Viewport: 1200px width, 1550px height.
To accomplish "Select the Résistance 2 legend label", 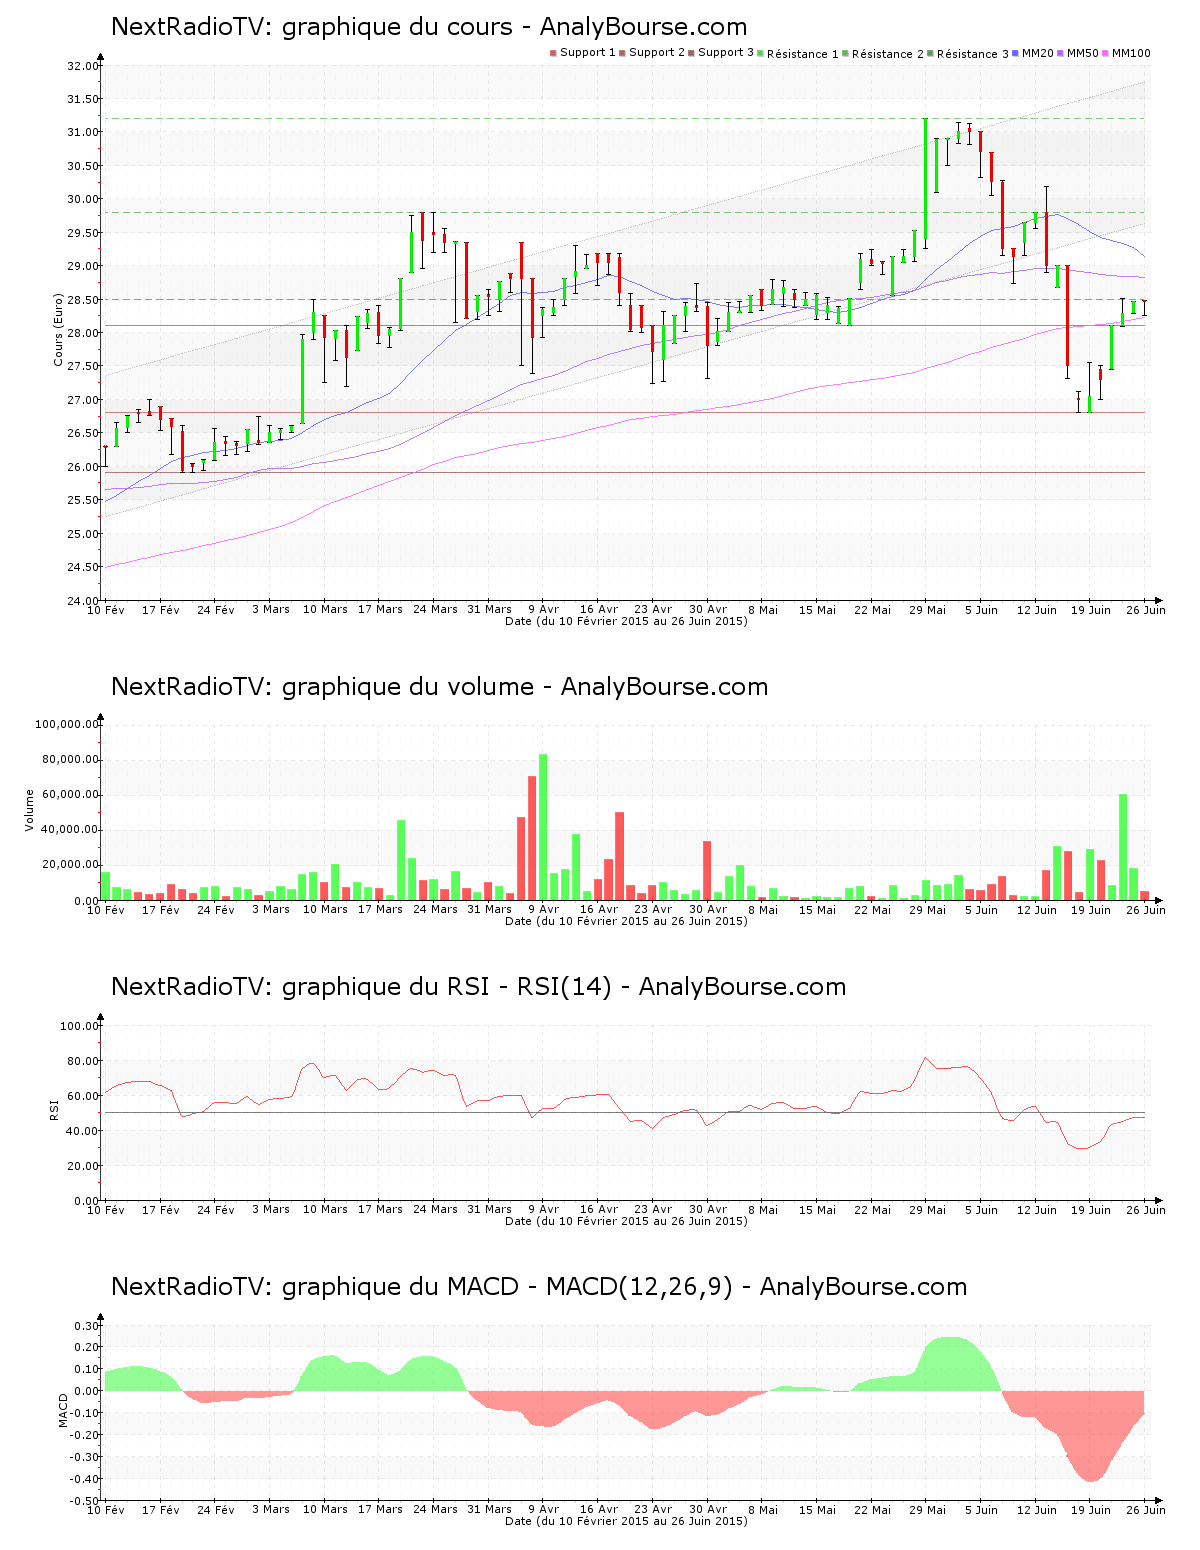I will click(888, 54).
